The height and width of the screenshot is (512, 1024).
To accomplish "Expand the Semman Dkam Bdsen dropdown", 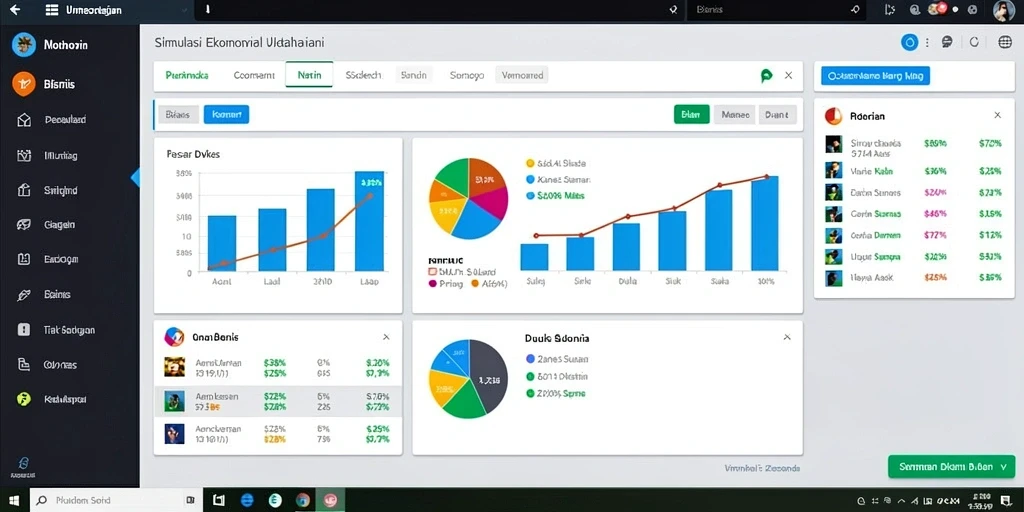I will pyautogui.click(x=951, y=467).
